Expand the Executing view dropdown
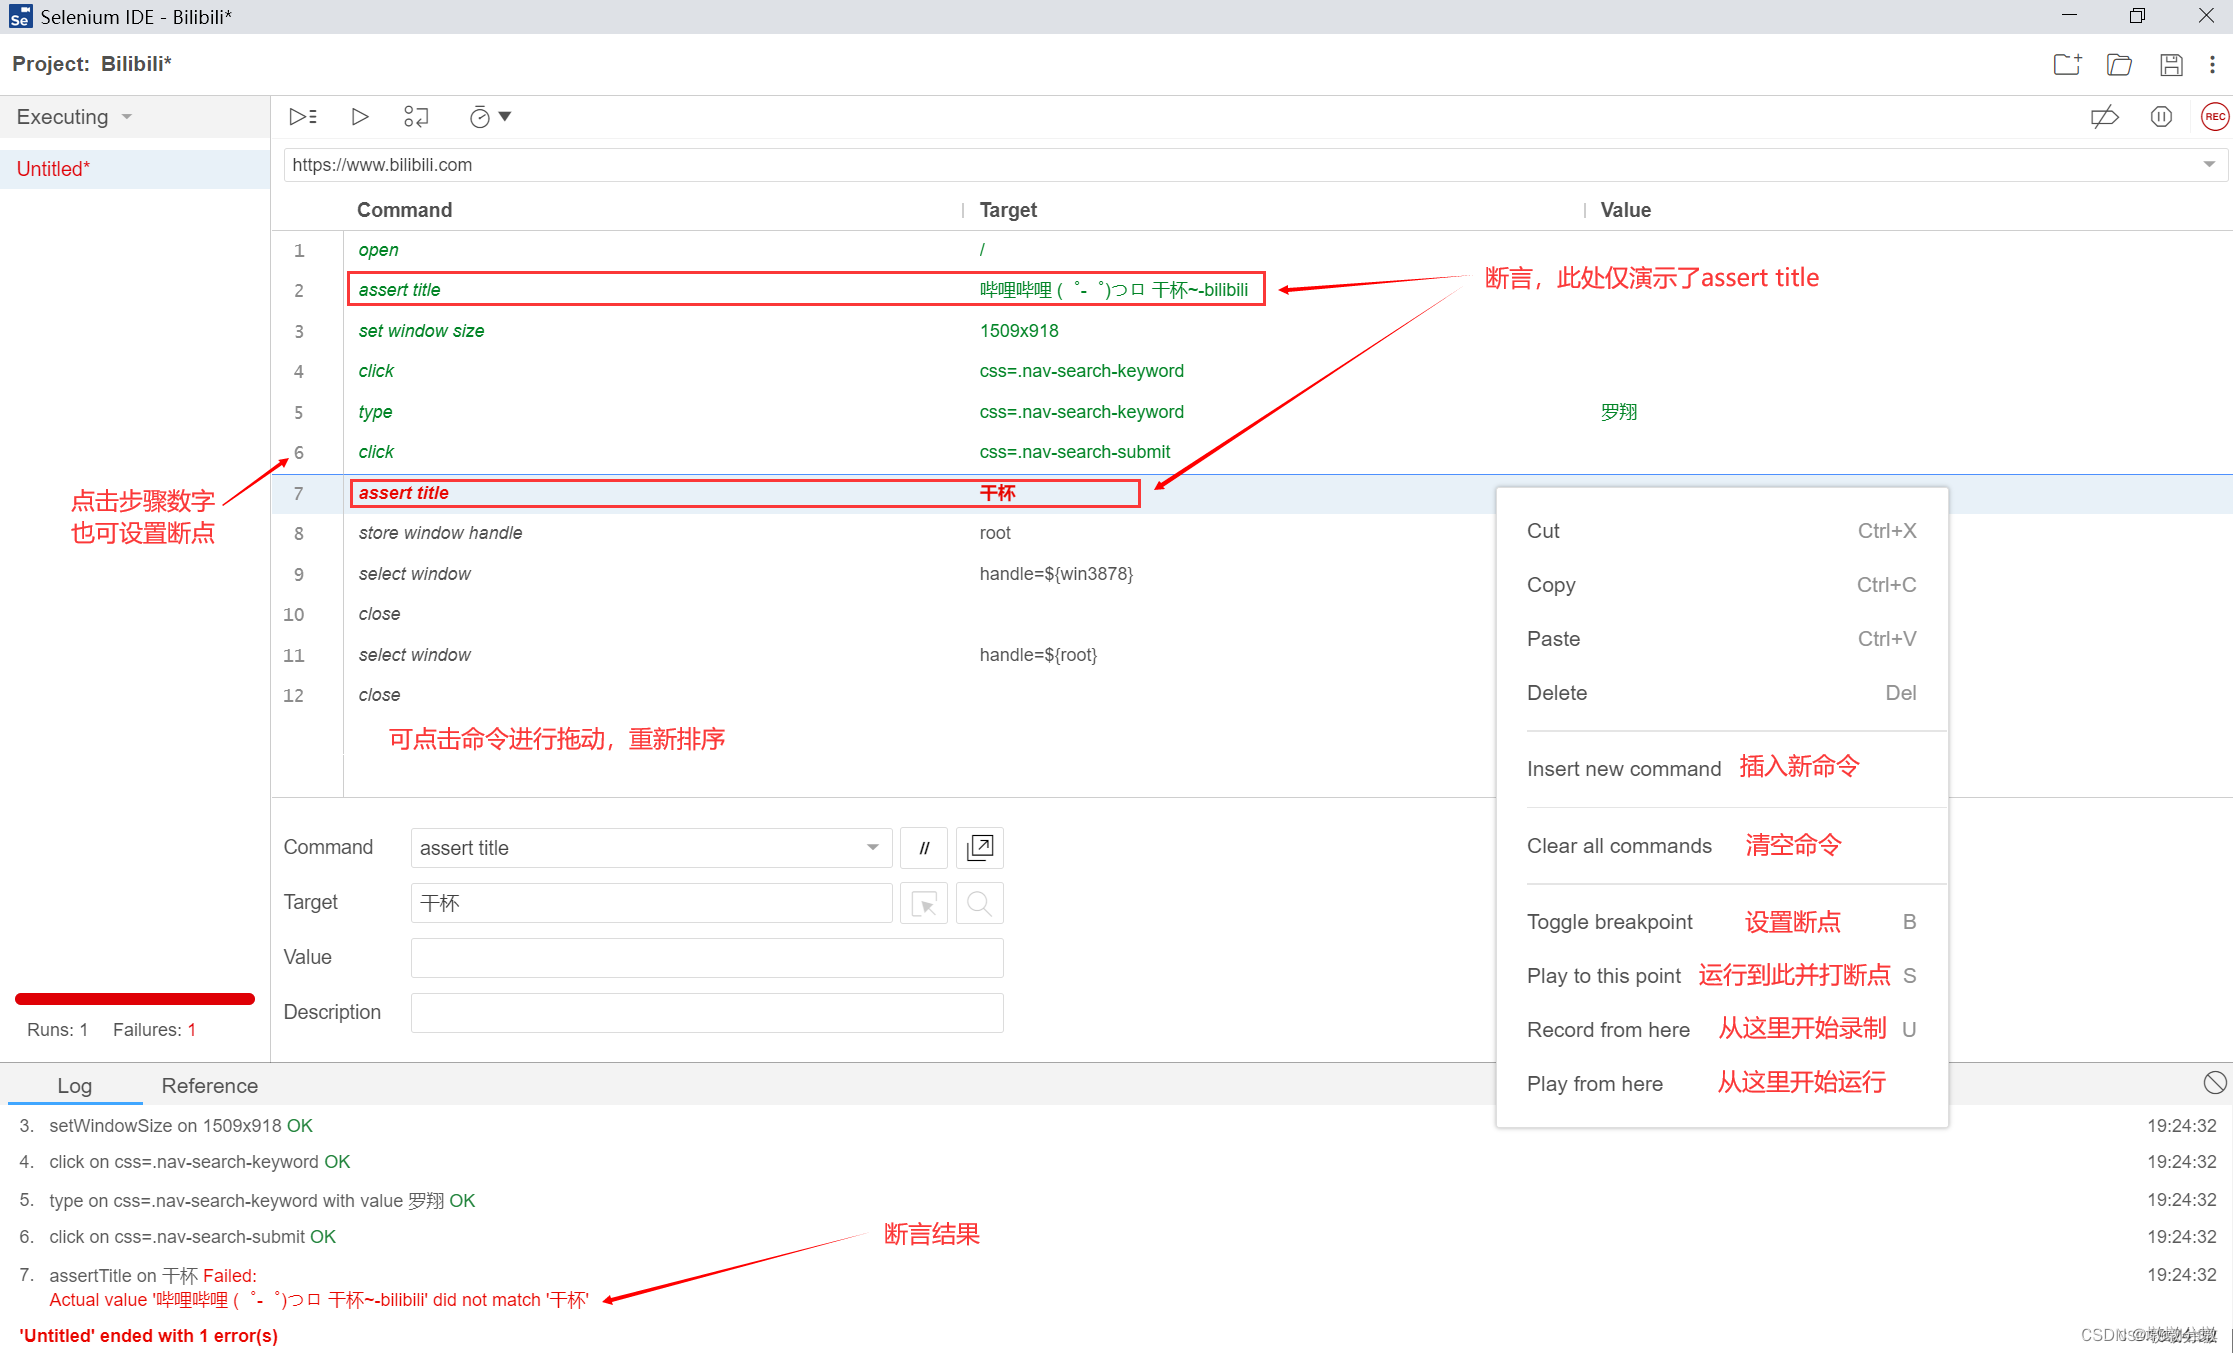2233x1353 pixels. click(75, 117)
